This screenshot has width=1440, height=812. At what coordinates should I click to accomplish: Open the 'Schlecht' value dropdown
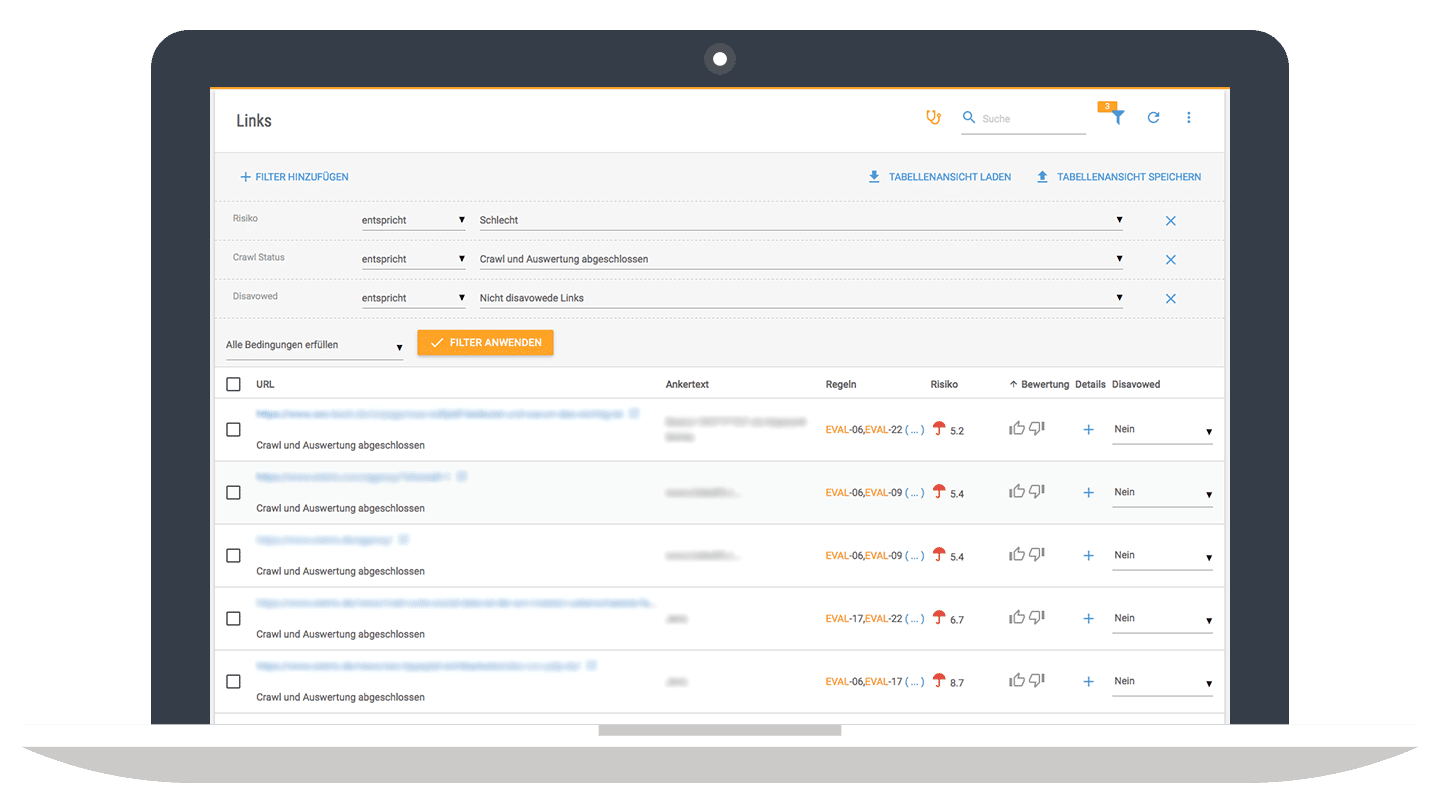[801, 220]
